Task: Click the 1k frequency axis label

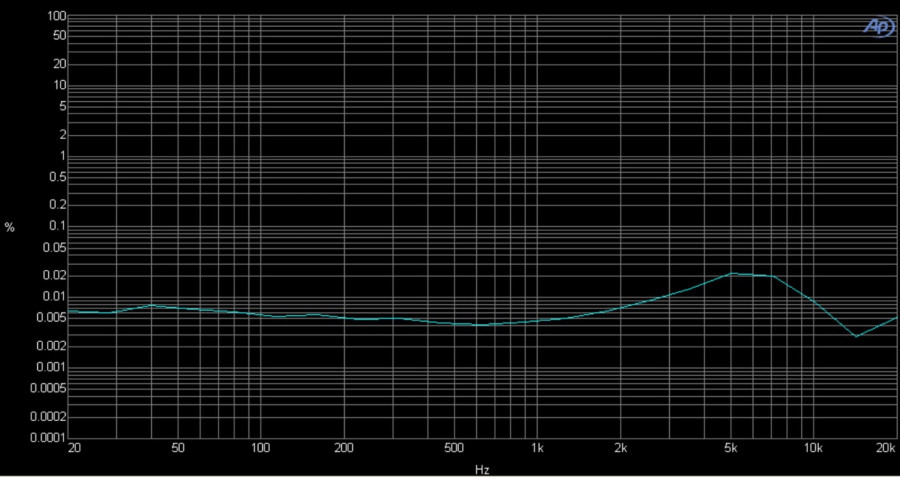Action: coord(538,451)
